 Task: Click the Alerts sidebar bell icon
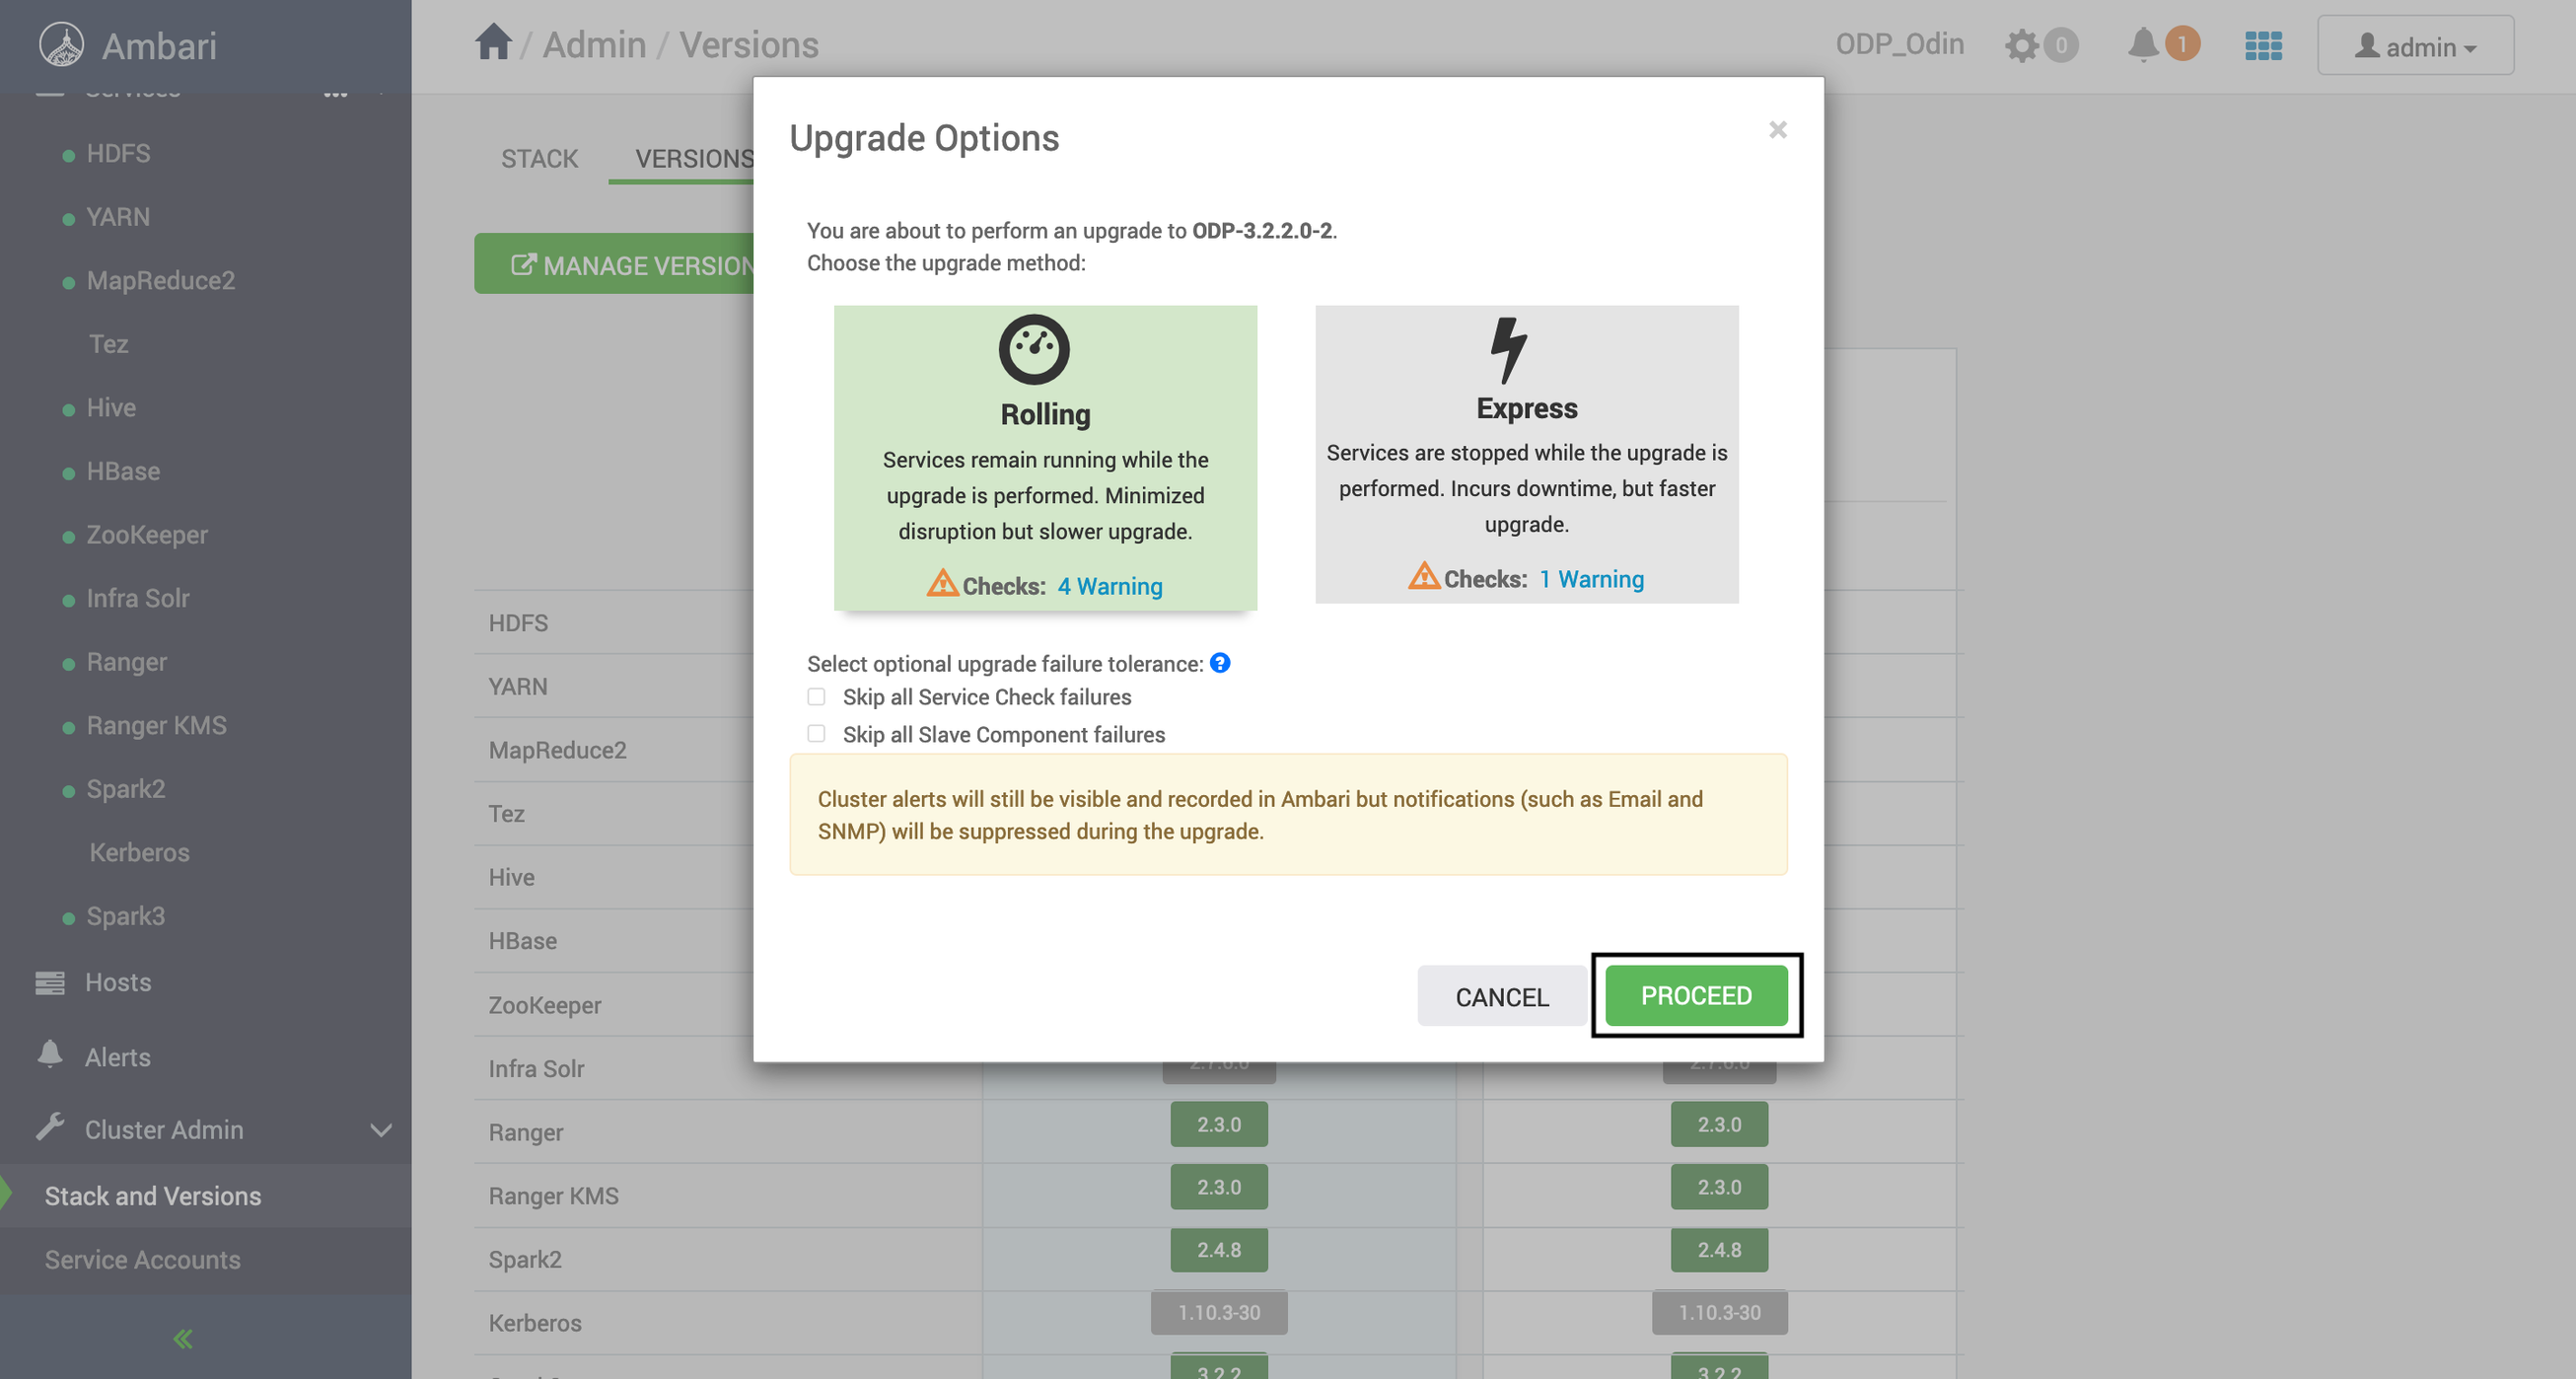pos(50,1054)
